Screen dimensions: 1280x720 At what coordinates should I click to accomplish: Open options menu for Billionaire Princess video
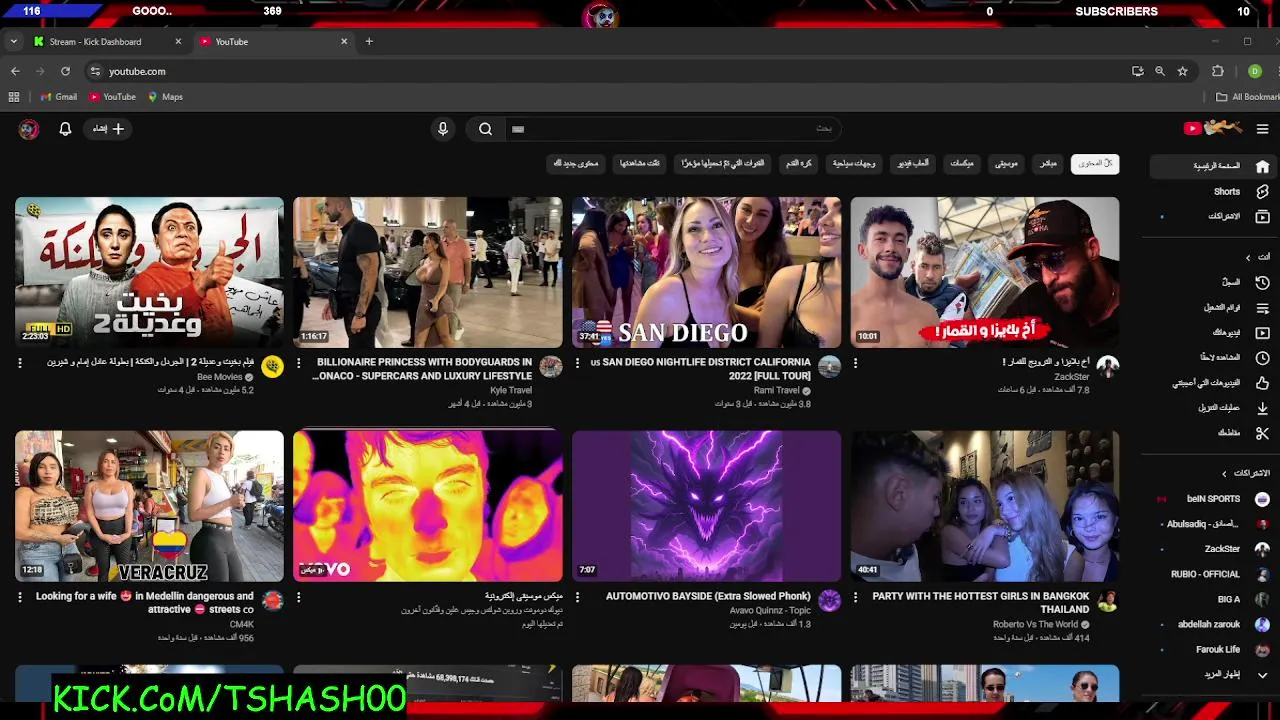298,363
